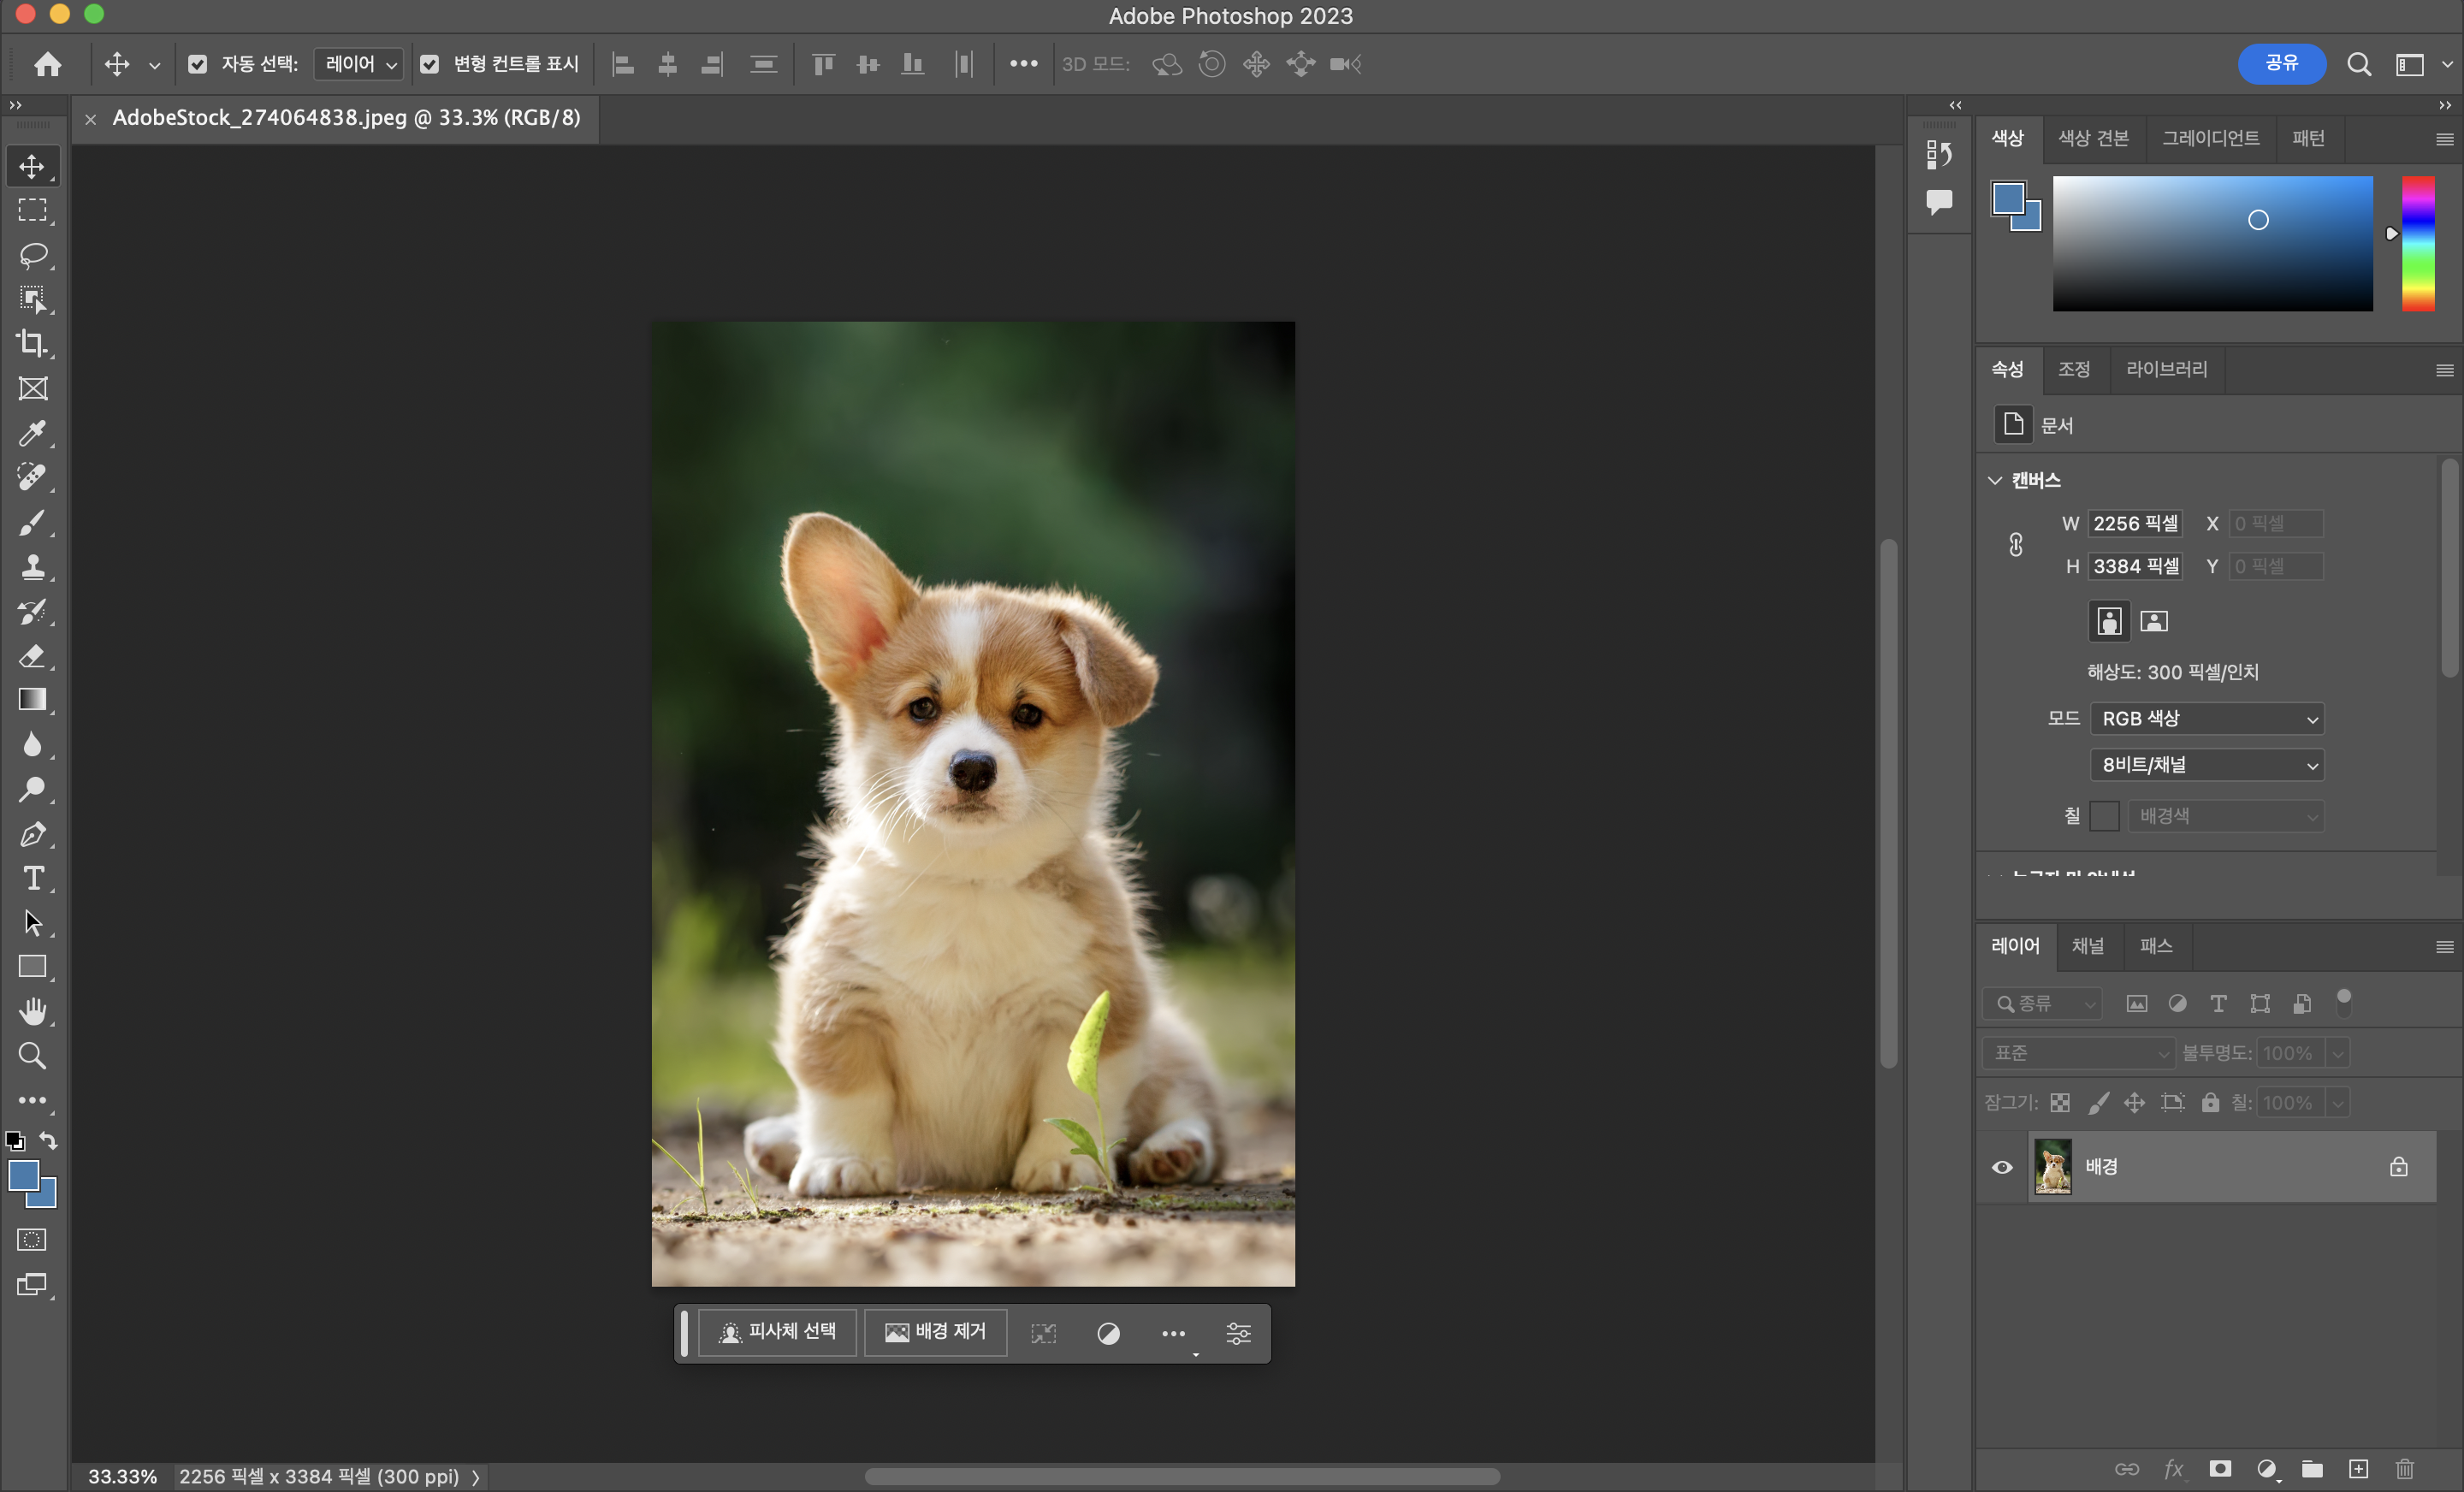Screen dimensions: 2464x1492
Task: Select the Lasso tool
Action: pyautogui.click(x=33, y=255)
